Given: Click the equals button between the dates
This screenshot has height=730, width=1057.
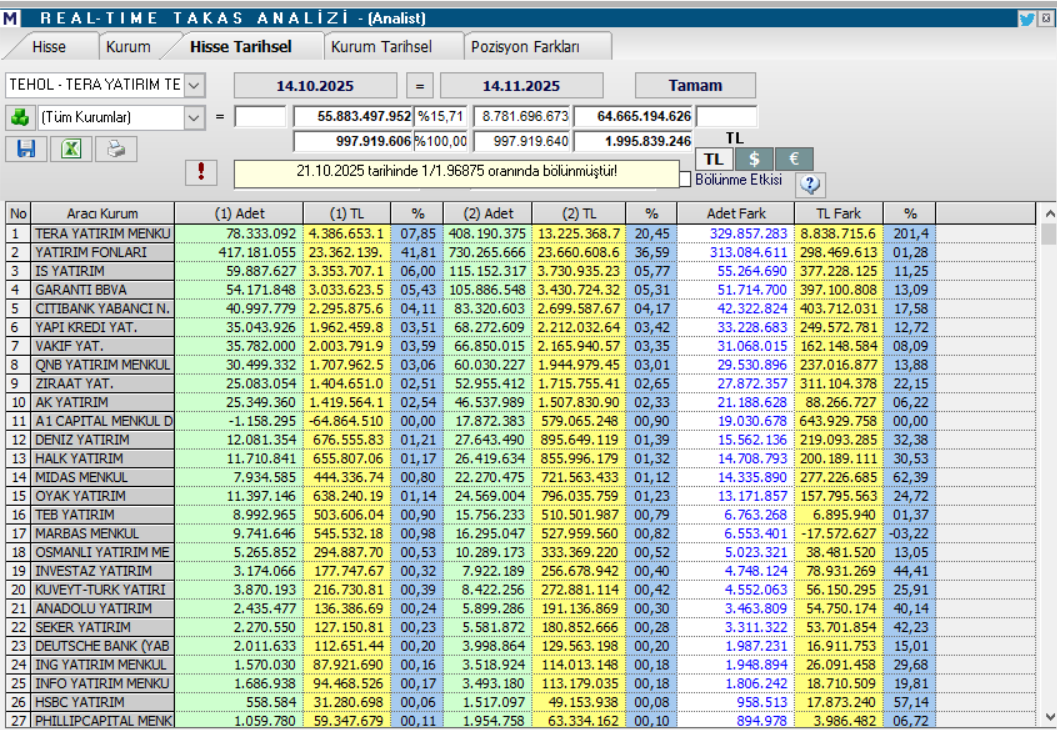Looking at the screenshot, I should [x=419, y=86].
